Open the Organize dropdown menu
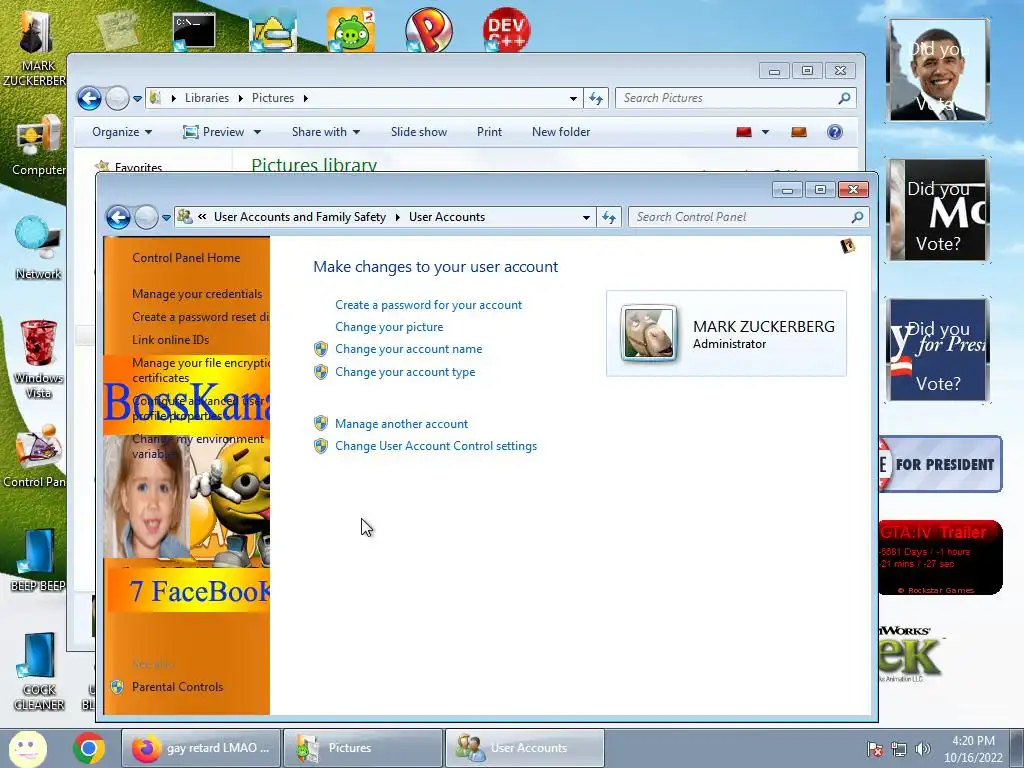 (x=122, y=132)
